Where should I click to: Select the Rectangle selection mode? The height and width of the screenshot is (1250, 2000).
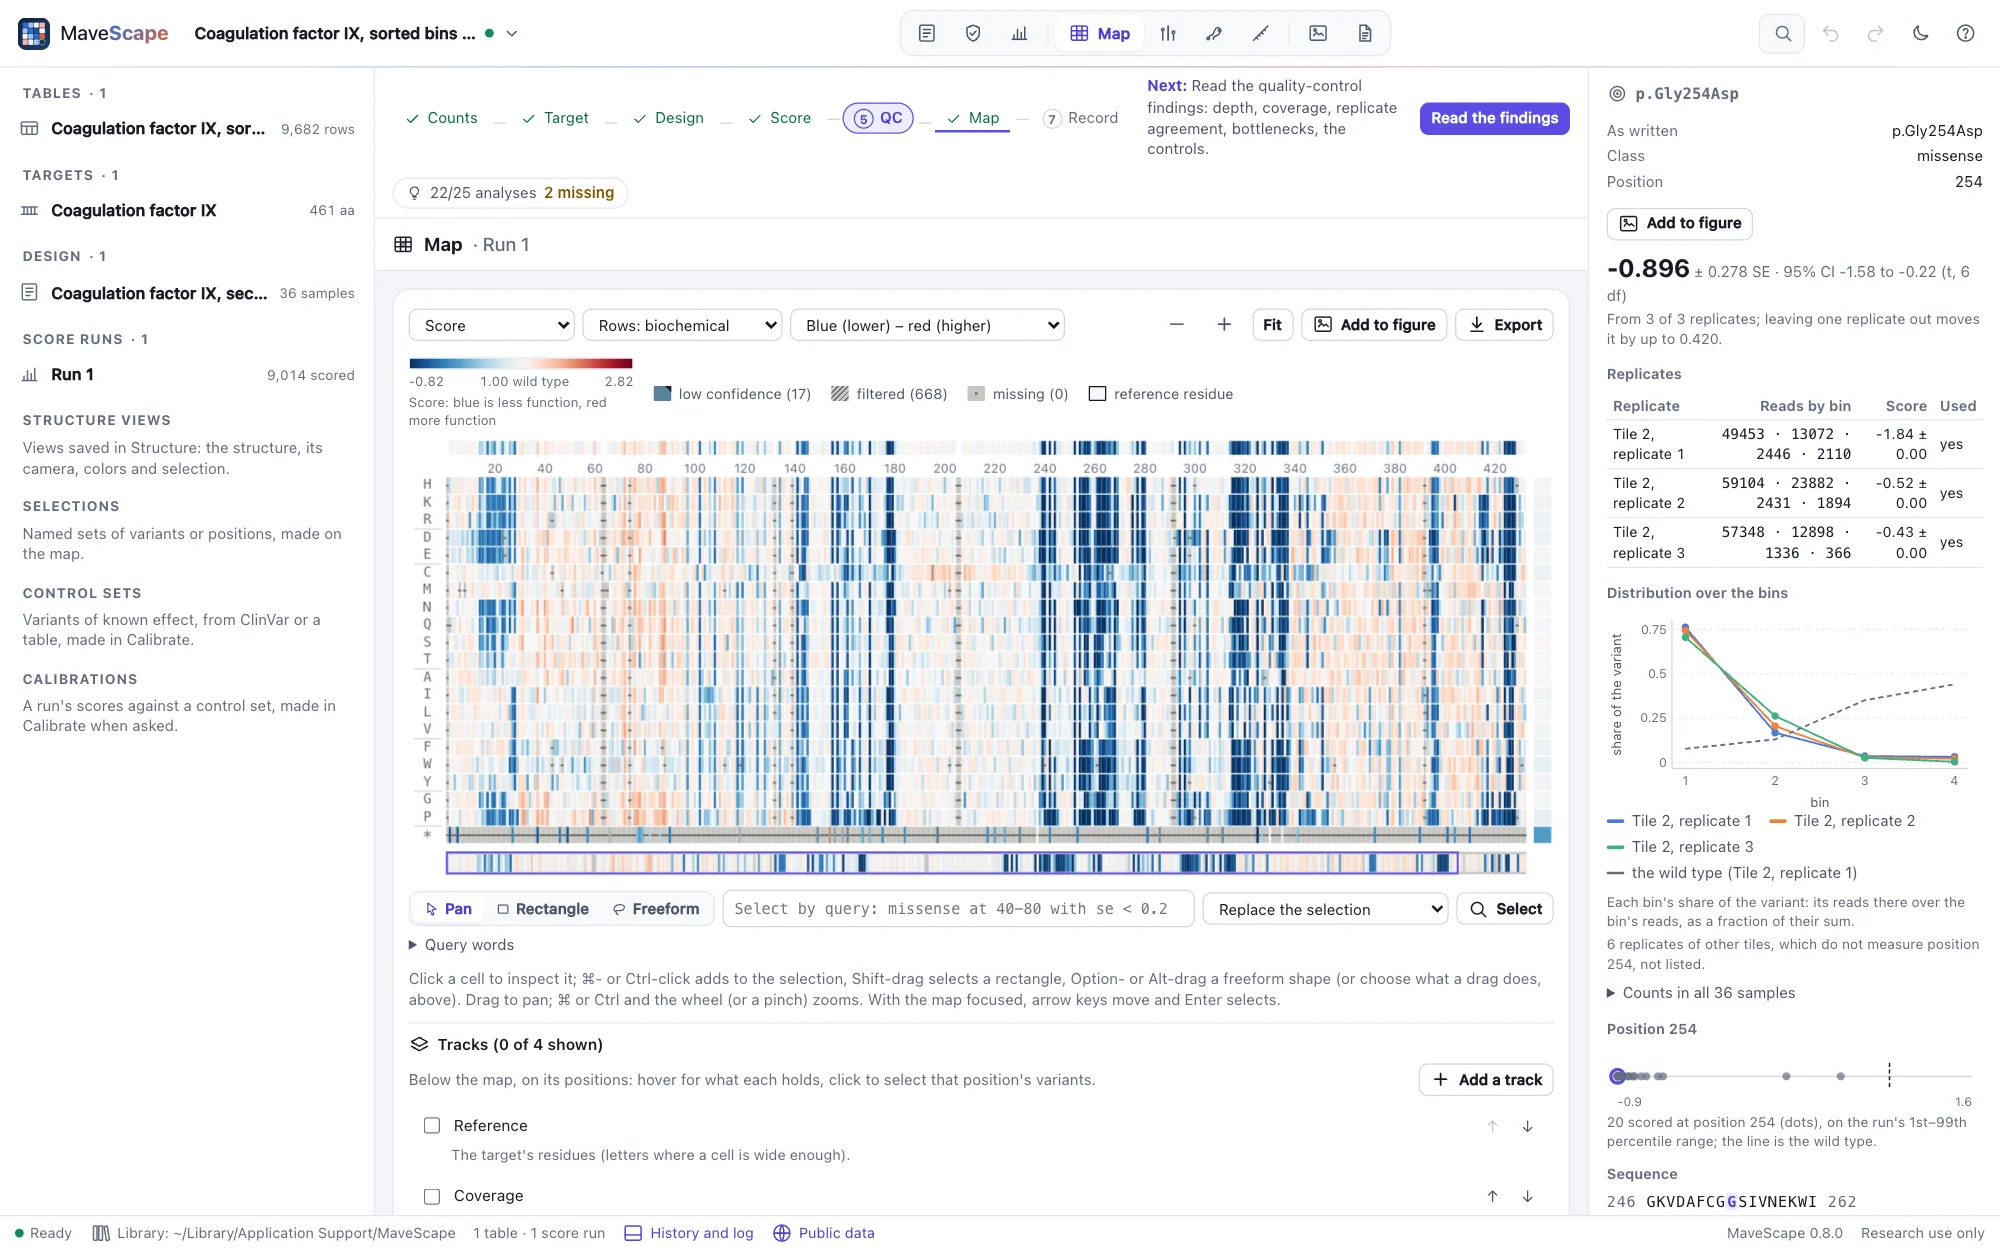(543, 909)
